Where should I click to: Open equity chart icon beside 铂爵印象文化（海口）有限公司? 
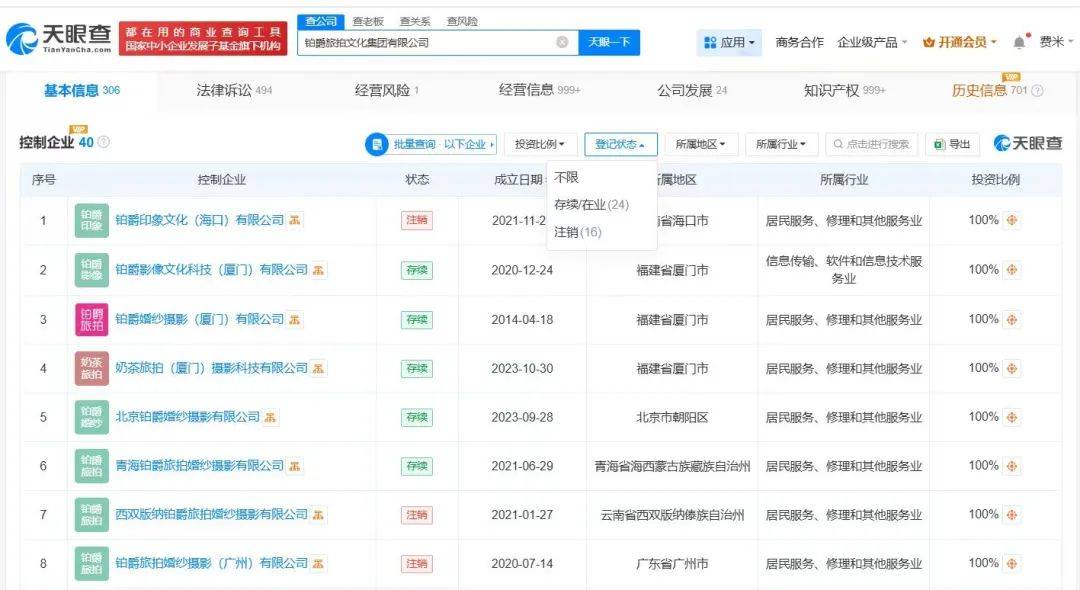(x=295, y=220)
